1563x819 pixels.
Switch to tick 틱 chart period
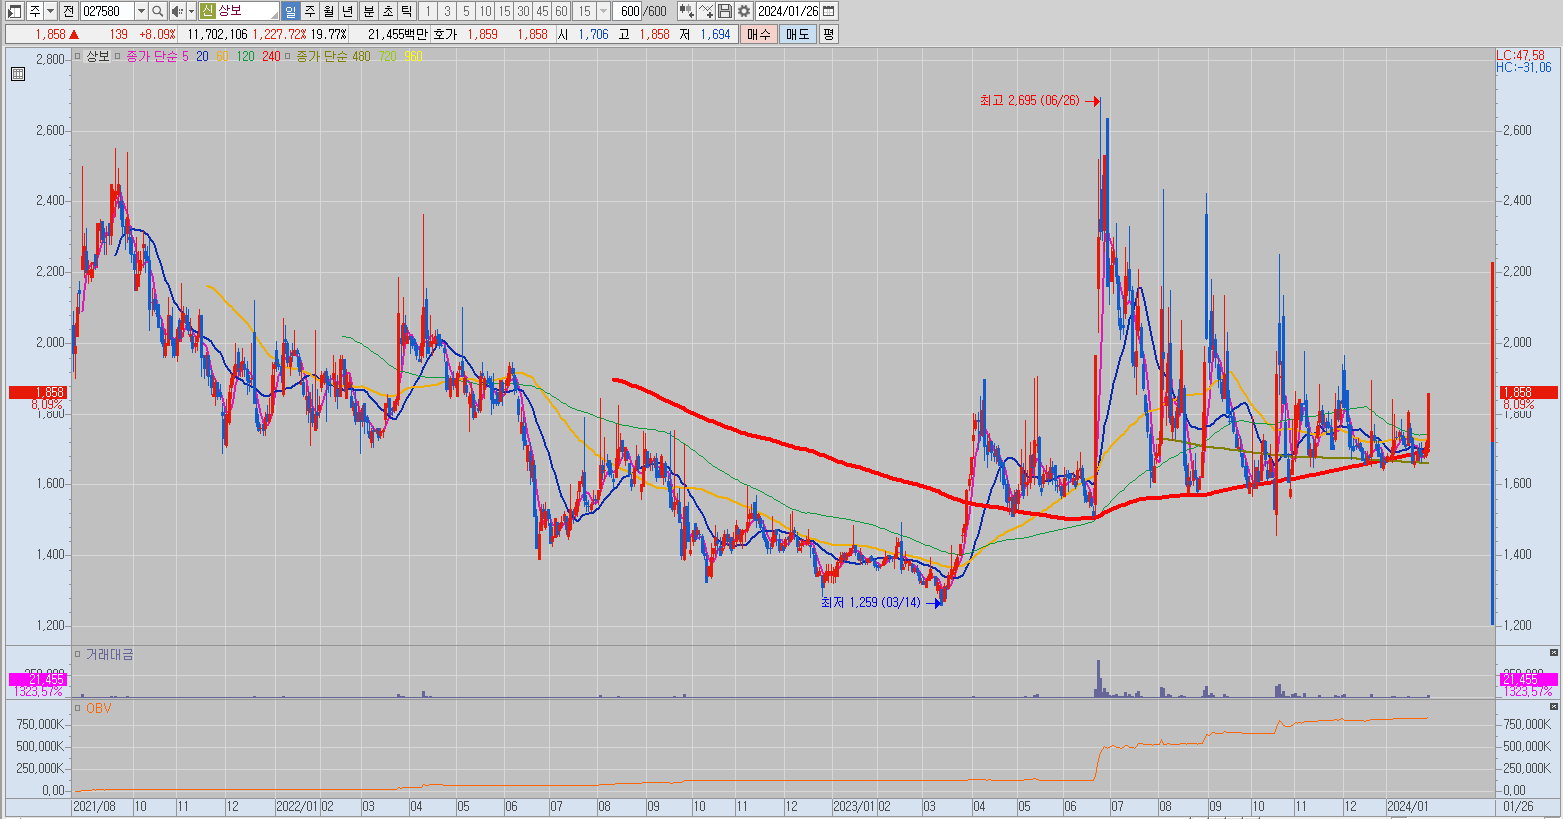(407, 11)
